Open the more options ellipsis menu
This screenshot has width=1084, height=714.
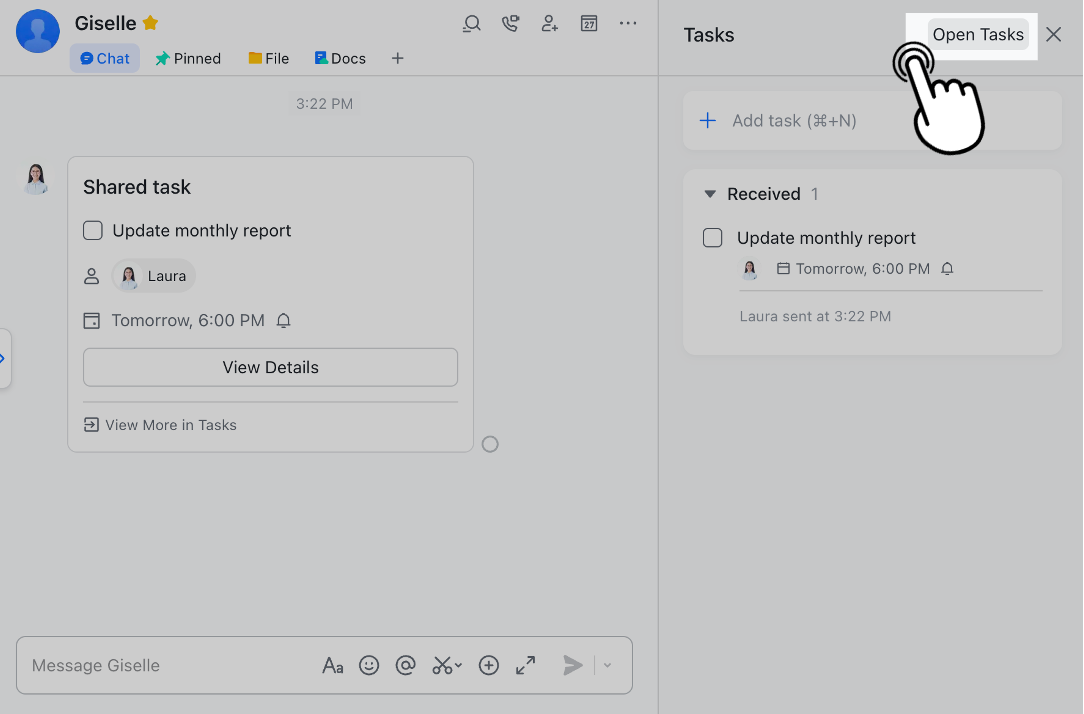point(628,23)
